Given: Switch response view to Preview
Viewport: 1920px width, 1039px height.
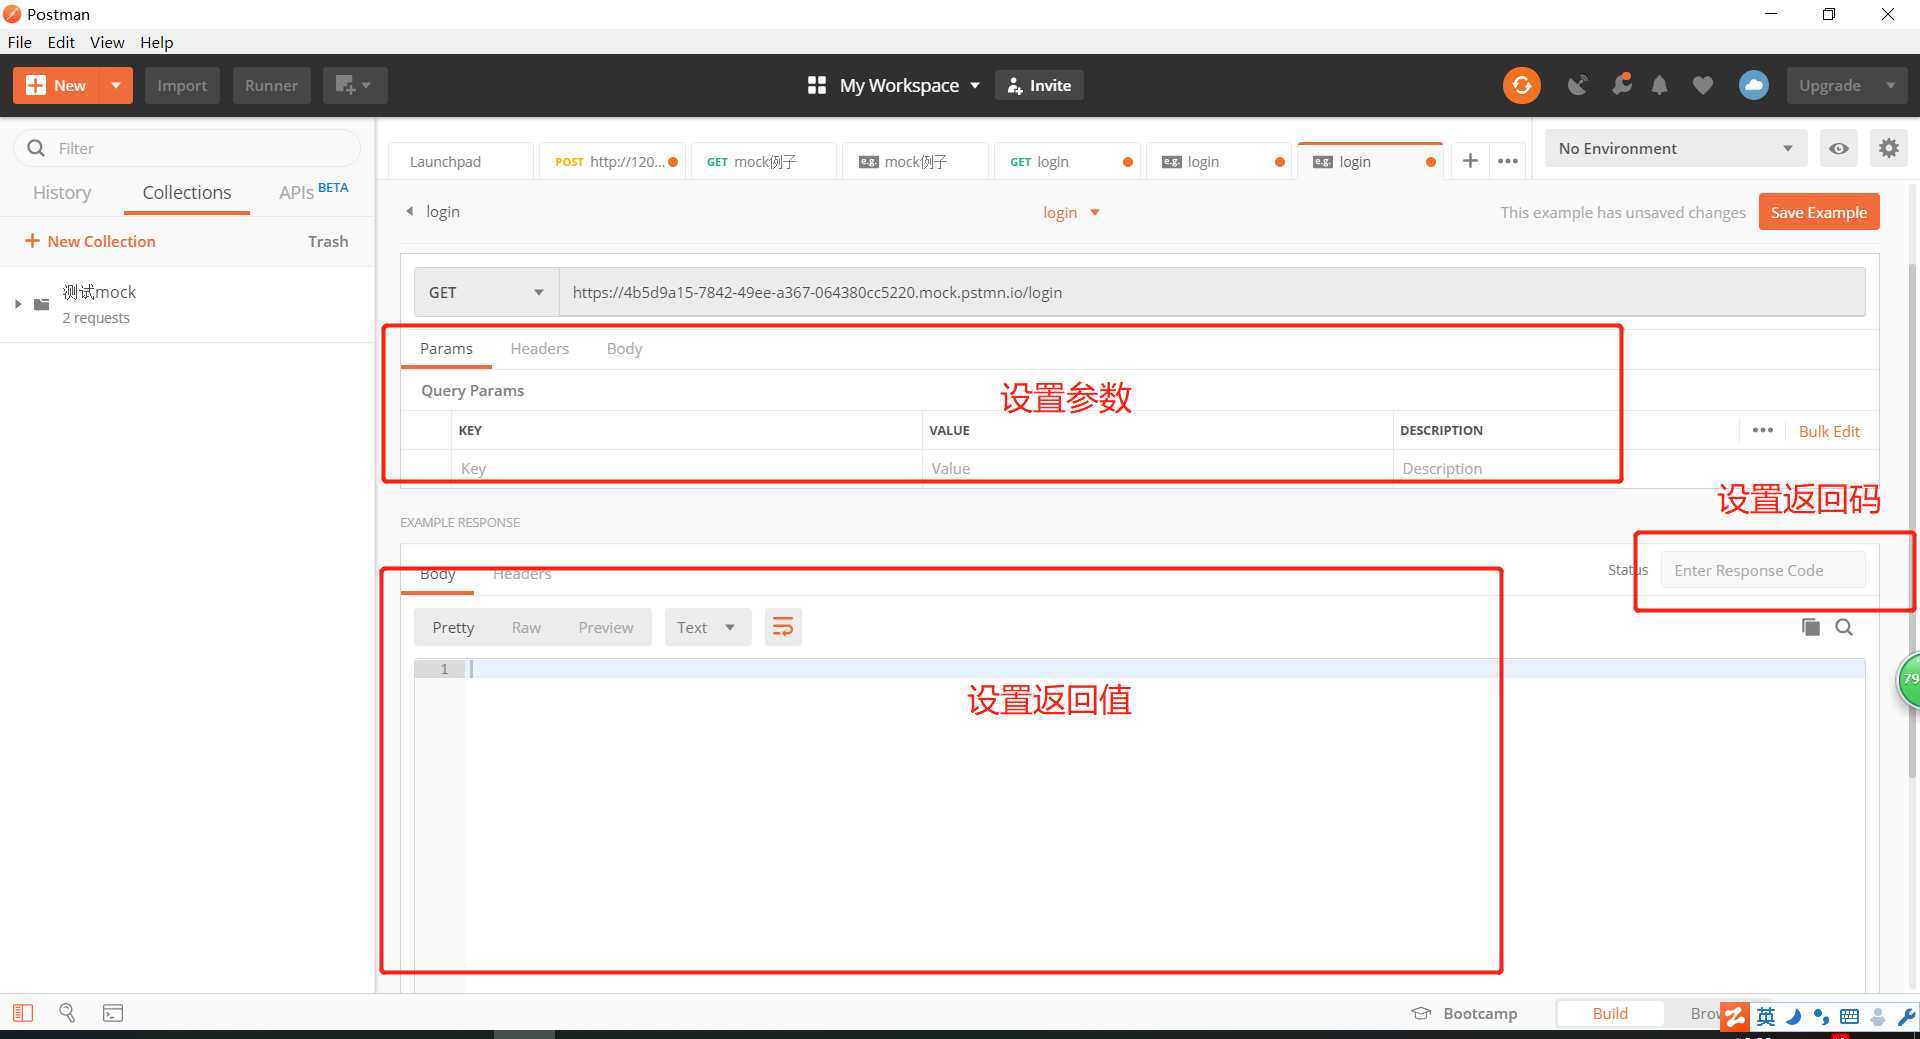Looking at the screenshot, I should (605, 627).
